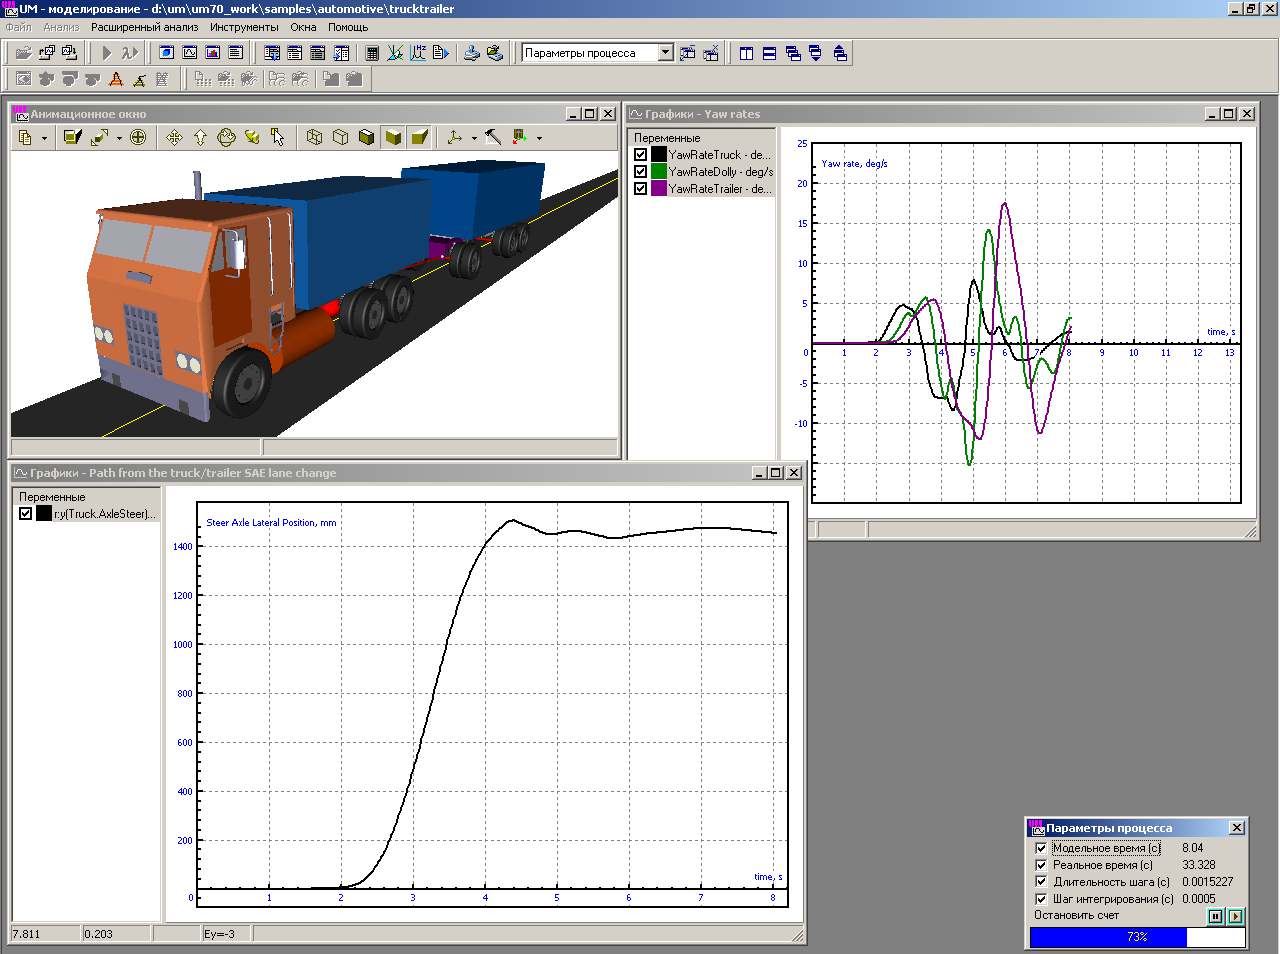Uncheck the YawRateTruck variable checkbox
1280x954 pixels.
point(641,155)
